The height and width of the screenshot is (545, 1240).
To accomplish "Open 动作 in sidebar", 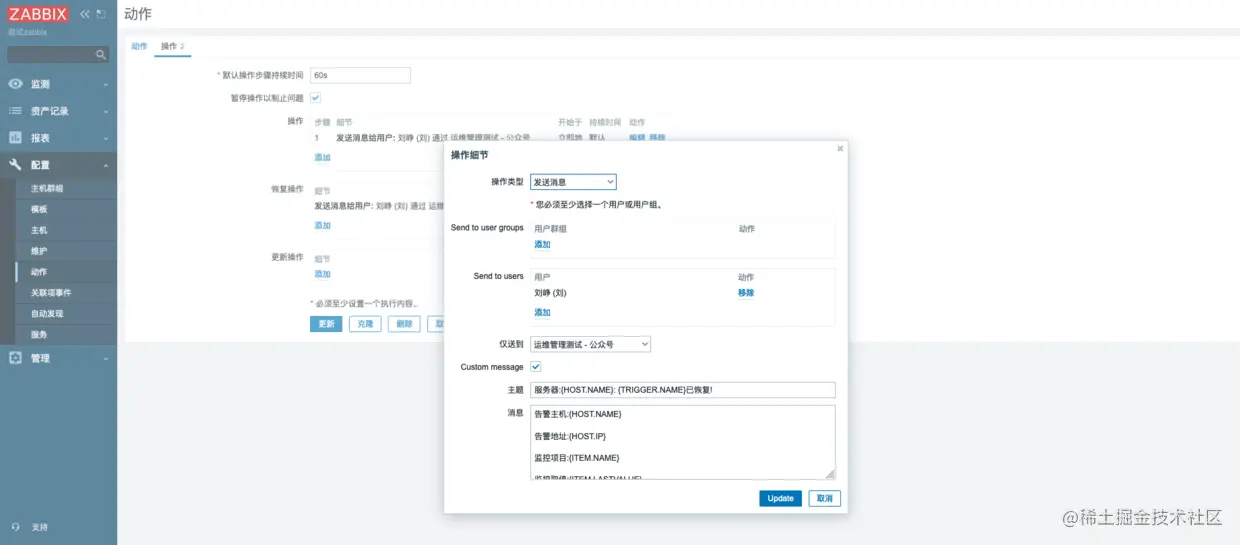I will [39, 272].
